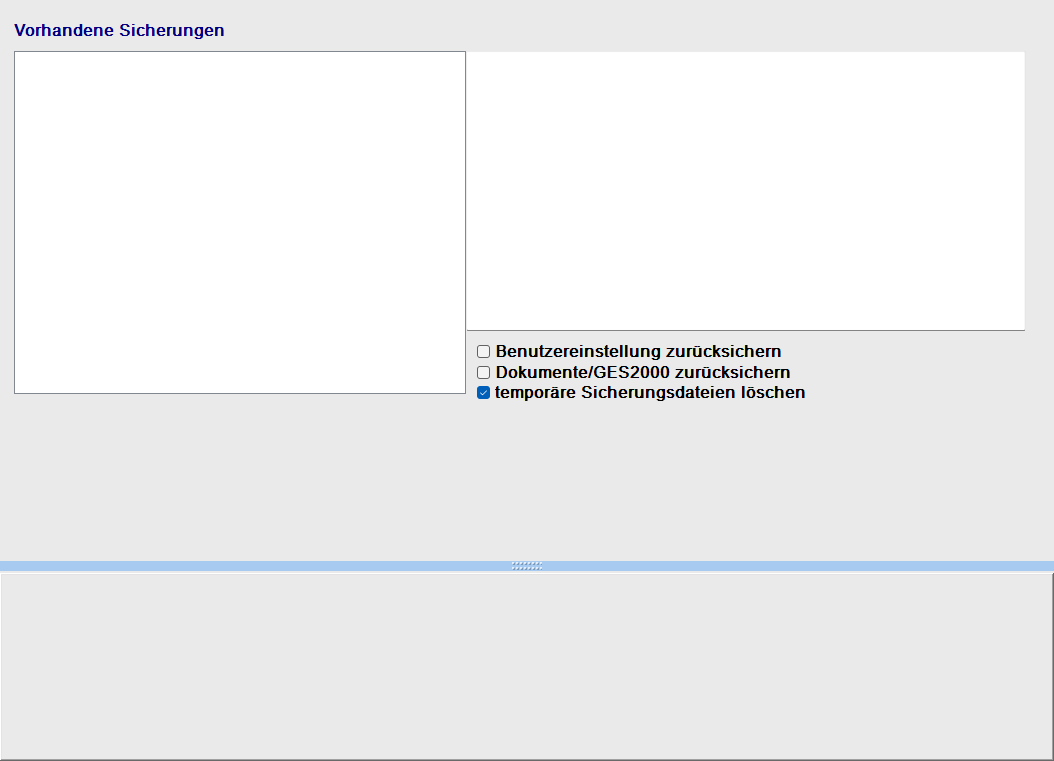Tick the Dokumente/GES2000 zurücksichern checkbox

click(483, 372)
